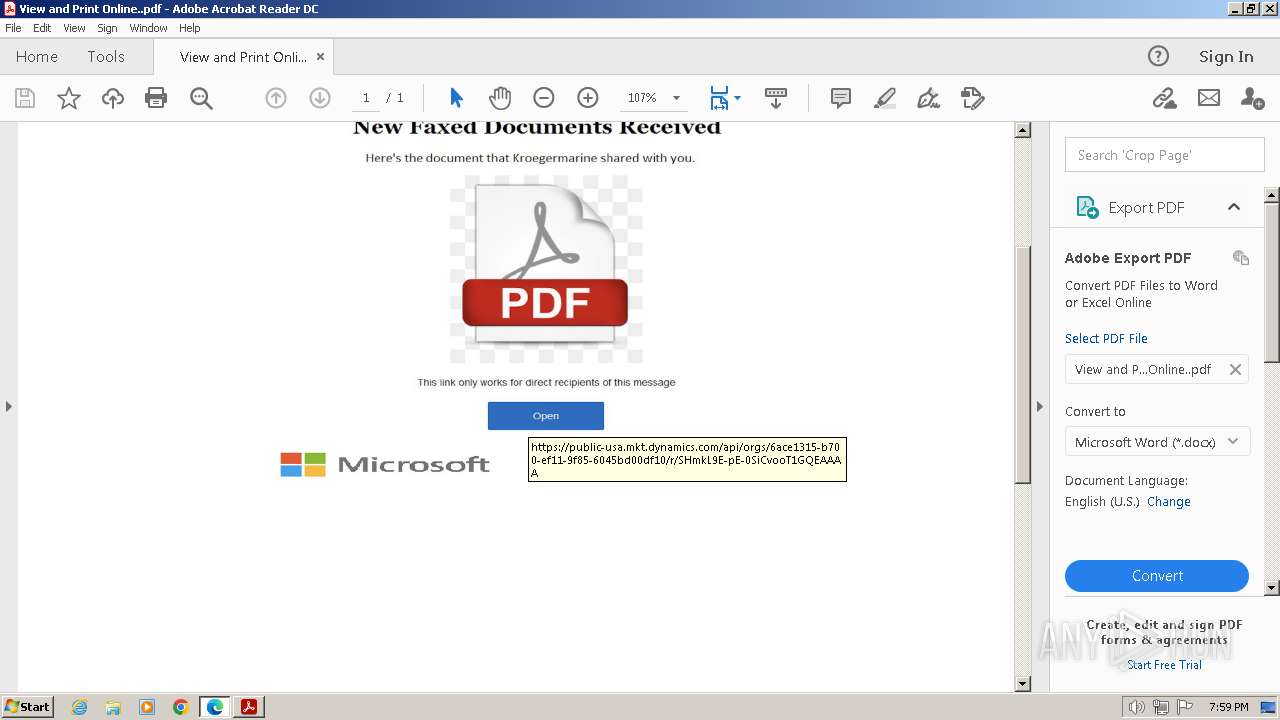Activate the Hand pan tool
Viewport: 1280px width, 720px height.
(x=500, y=98)
